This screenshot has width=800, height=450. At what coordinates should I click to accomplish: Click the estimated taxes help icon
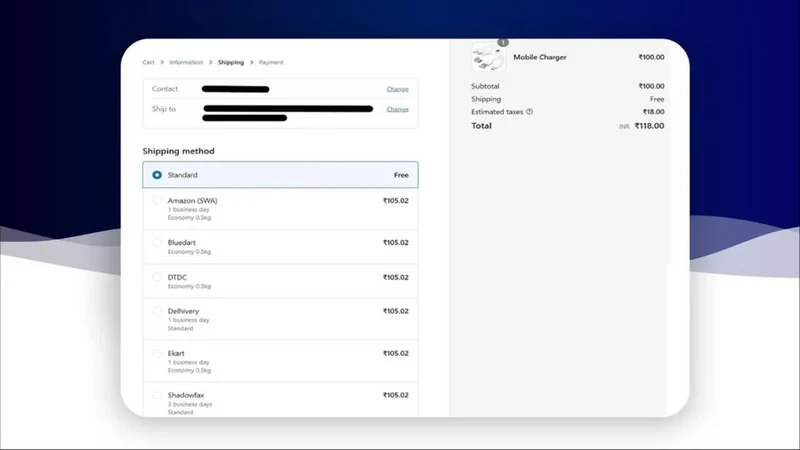(529, 112)
